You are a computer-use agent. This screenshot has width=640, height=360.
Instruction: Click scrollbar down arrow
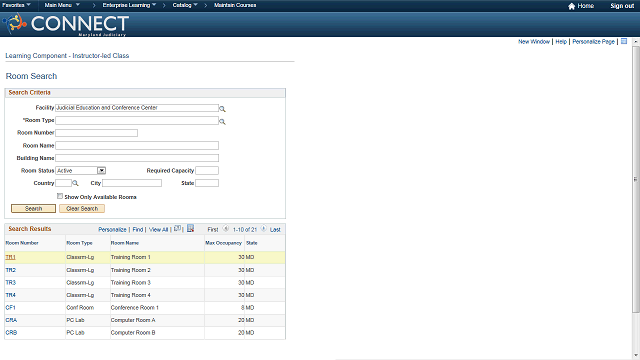tap(636, 356)
